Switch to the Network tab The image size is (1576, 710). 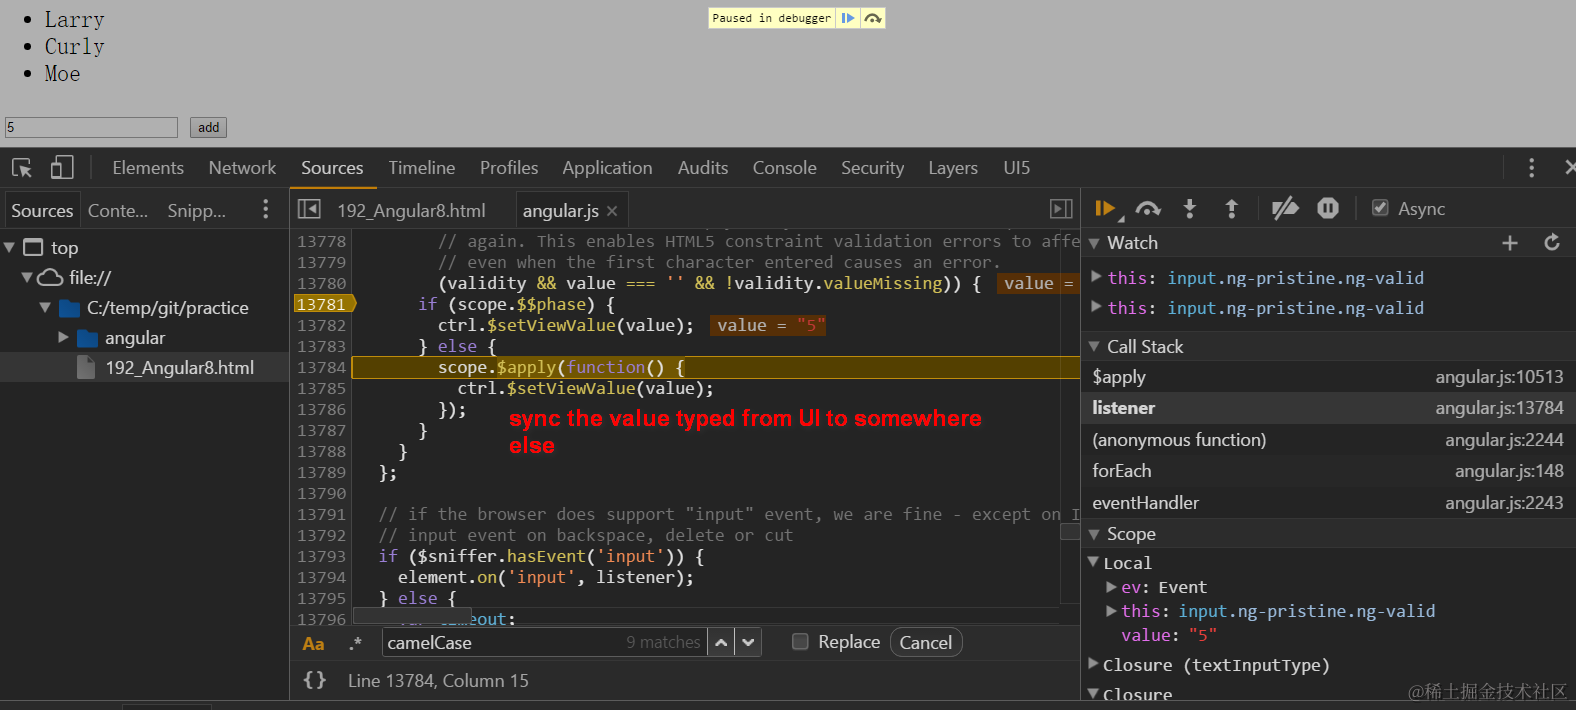click(242, 168)
